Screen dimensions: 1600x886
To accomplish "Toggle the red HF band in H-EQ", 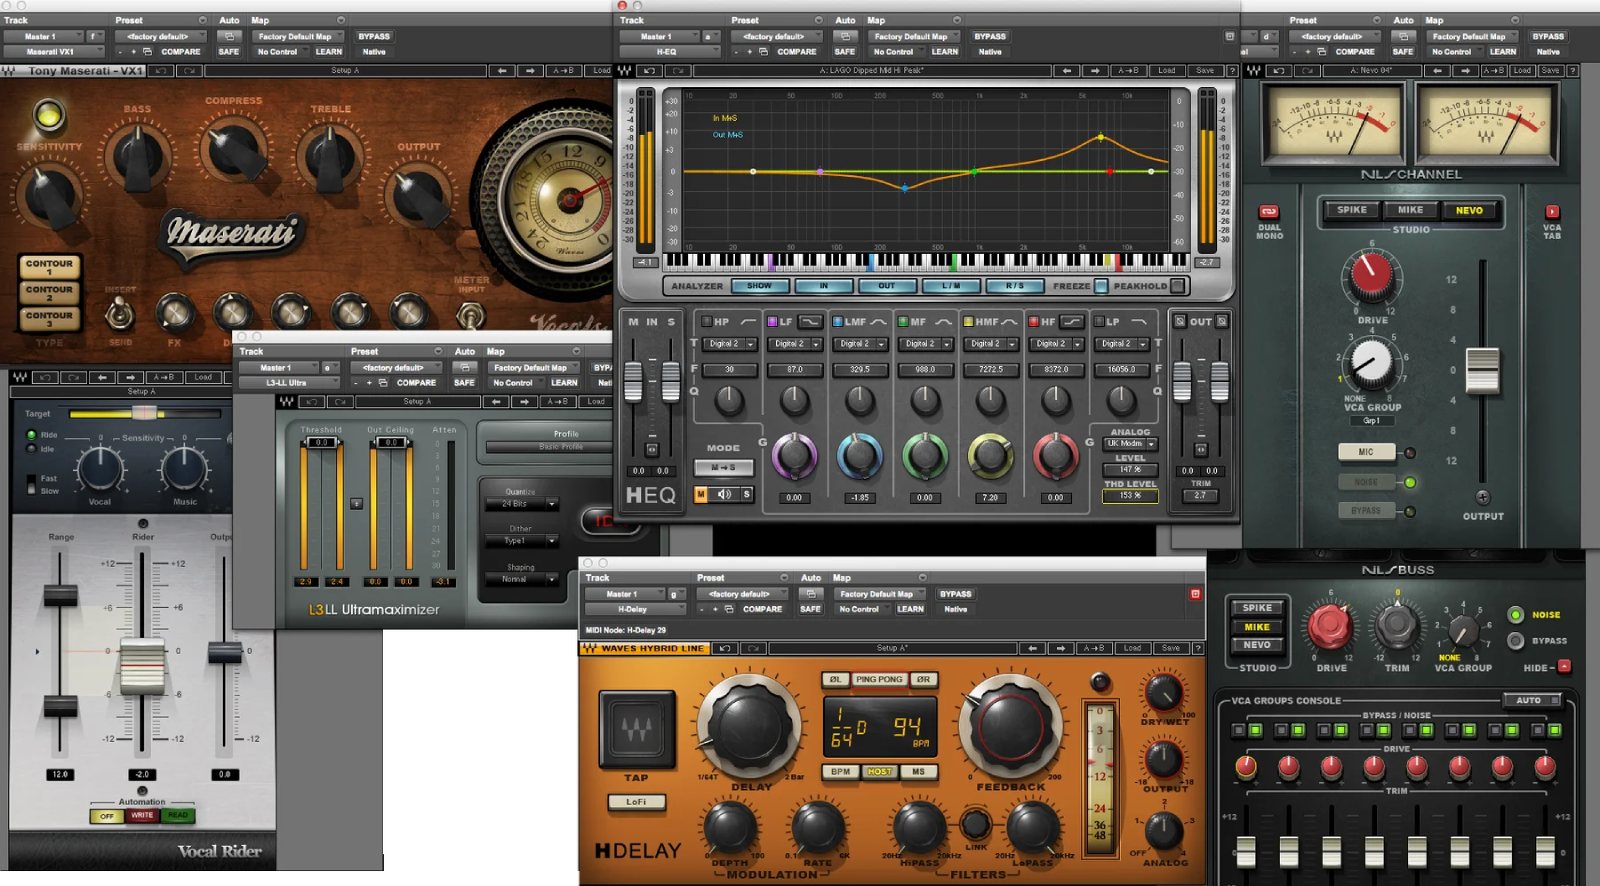I will tap(1034, 322).
